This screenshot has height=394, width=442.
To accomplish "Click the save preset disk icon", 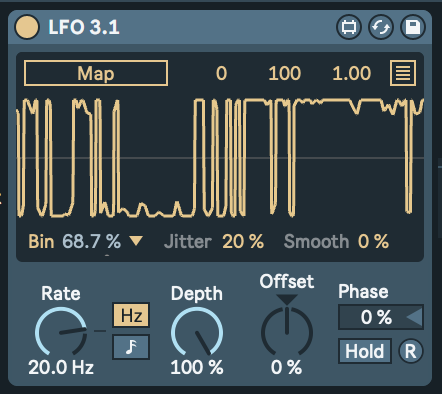I will coord(413,27).
